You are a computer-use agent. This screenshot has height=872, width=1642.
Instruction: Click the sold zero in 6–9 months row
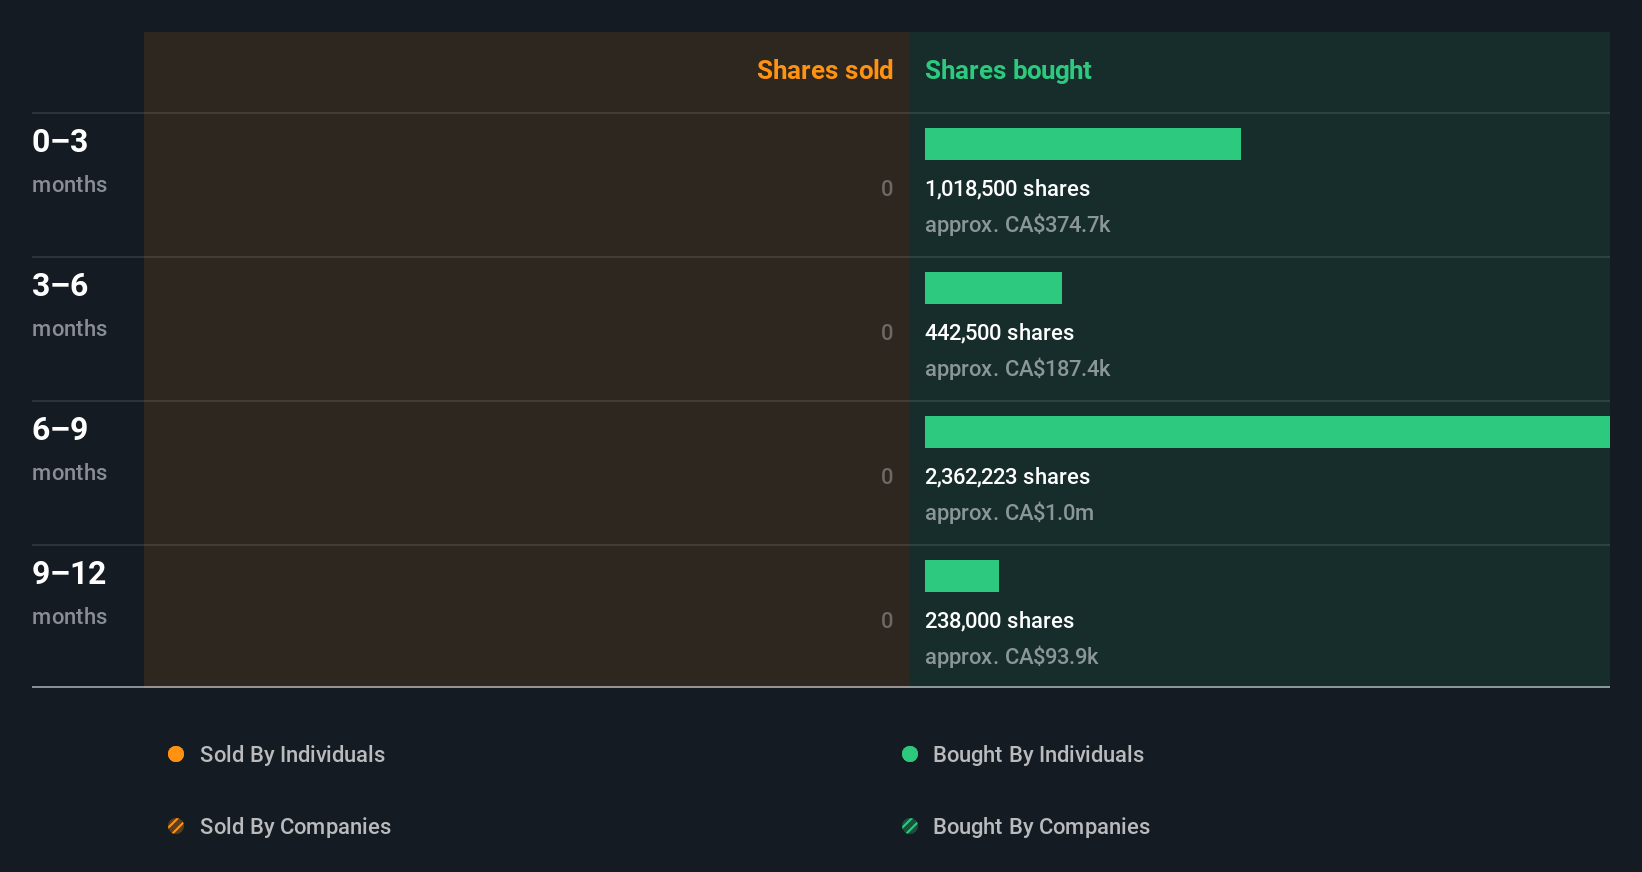click(887, 476)
